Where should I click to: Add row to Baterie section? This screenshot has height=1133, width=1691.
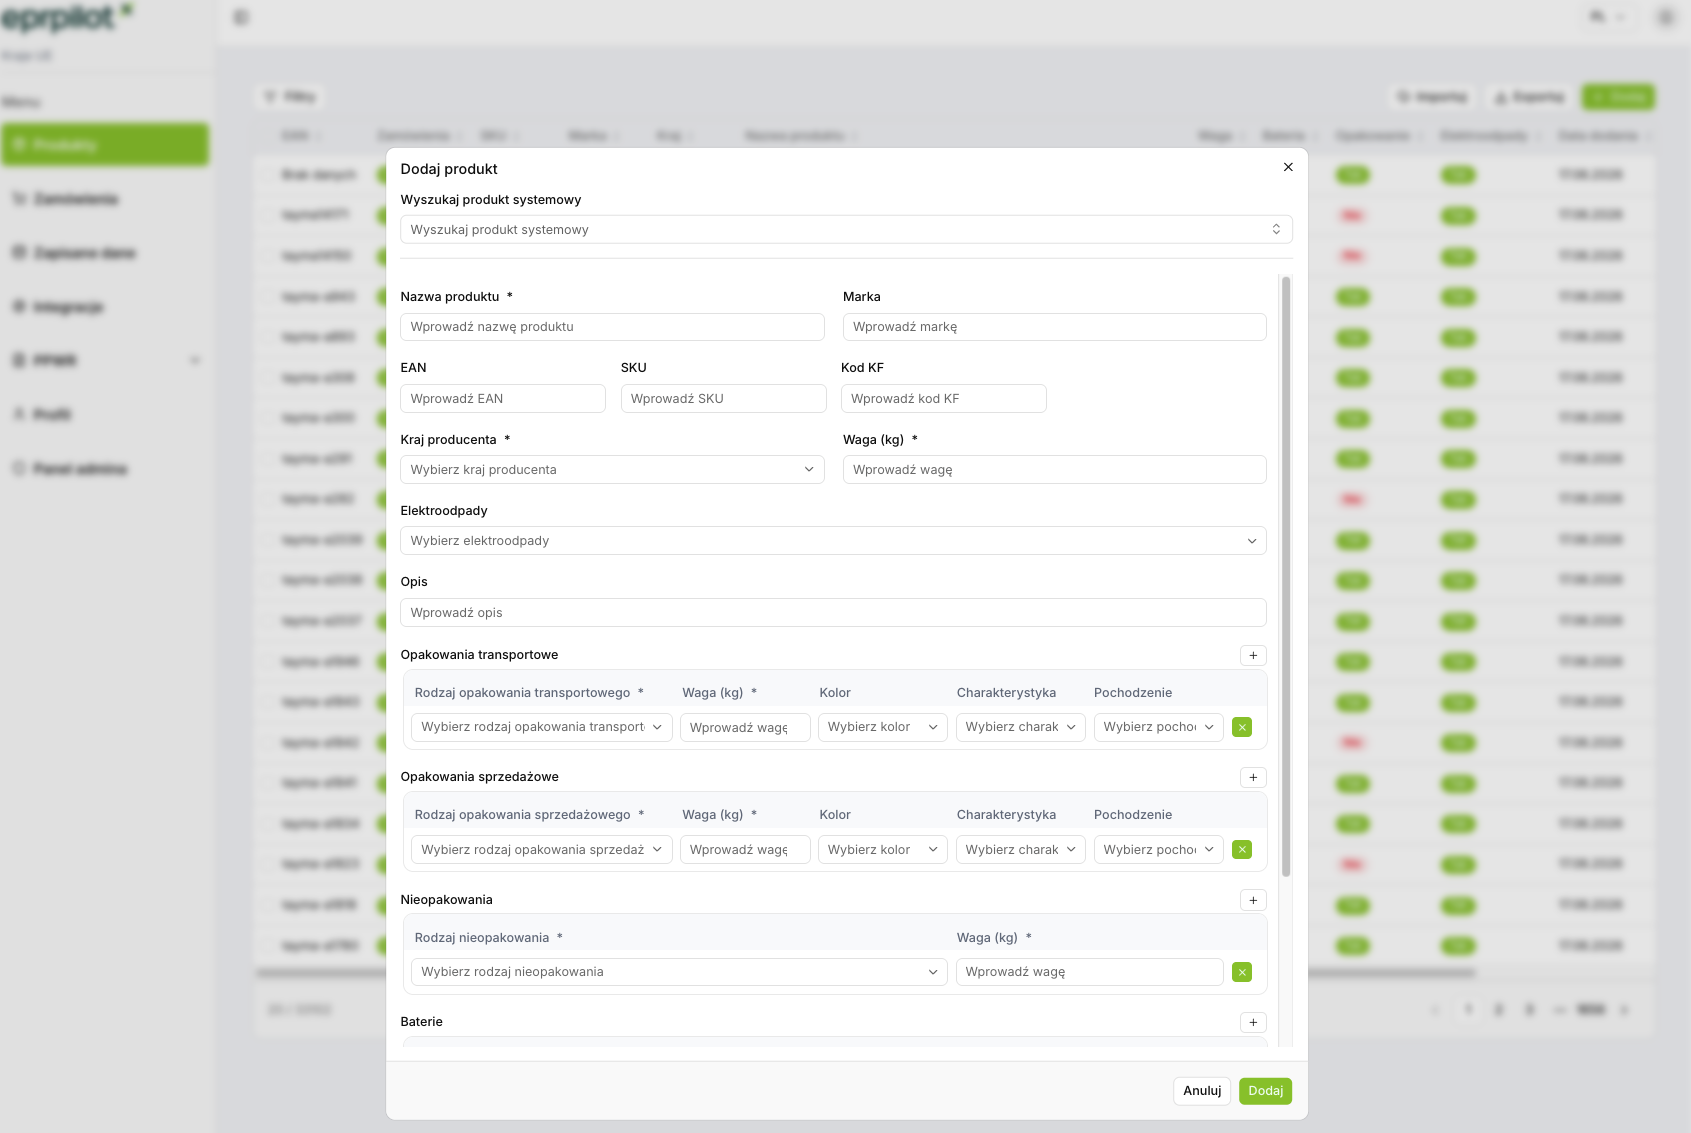coord(1253,1022)
